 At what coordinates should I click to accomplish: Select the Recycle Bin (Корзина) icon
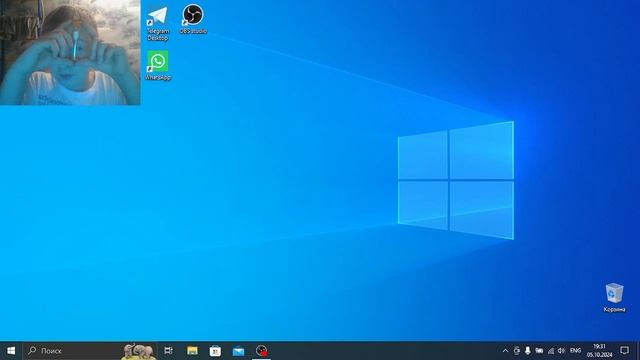pos(614,298)
